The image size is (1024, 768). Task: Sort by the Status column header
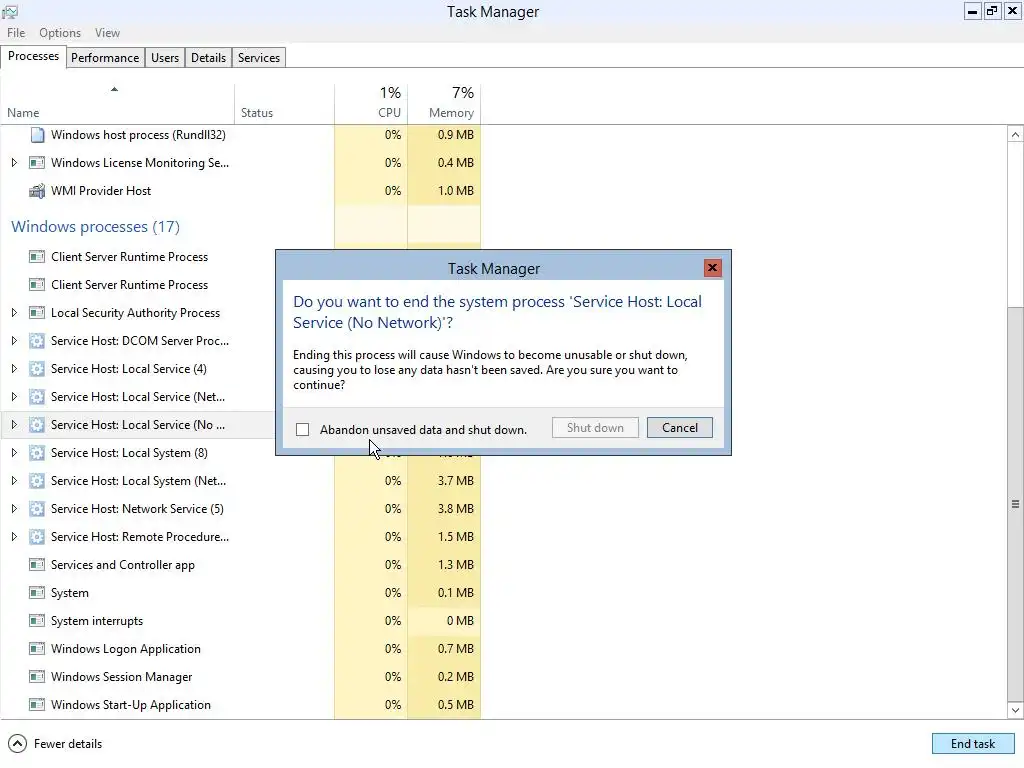[x=284, y=103]
